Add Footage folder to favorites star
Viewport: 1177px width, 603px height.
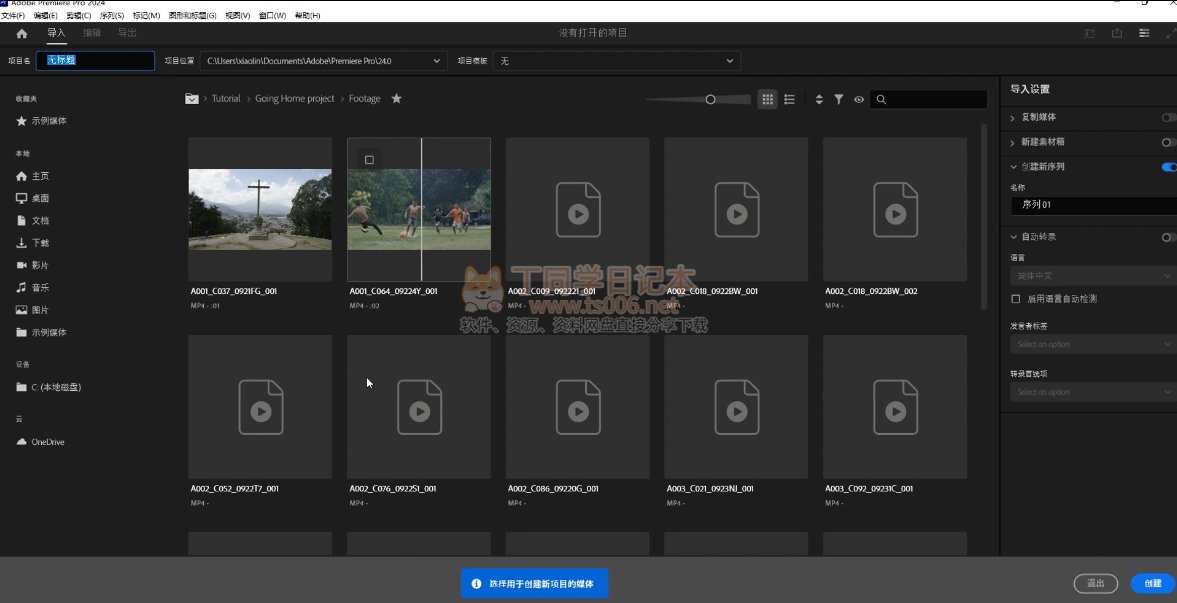[x=396, y=99]
